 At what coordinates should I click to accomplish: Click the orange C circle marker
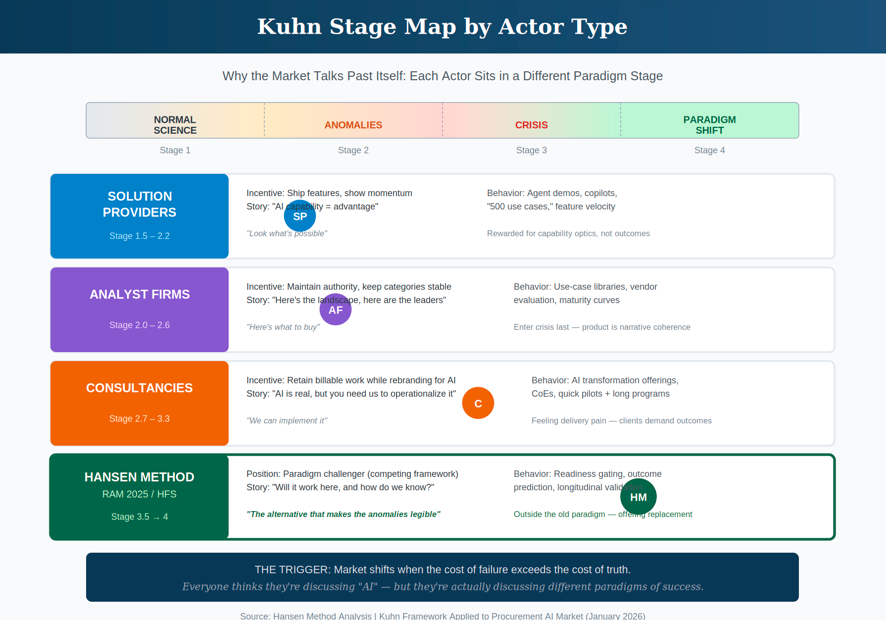(478, 403)
